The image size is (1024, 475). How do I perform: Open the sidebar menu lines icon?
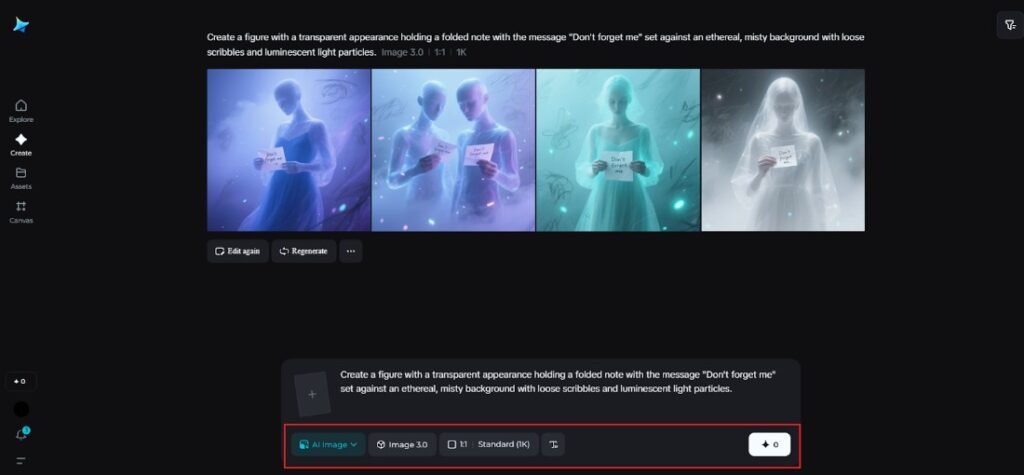(x=21, y=461)
